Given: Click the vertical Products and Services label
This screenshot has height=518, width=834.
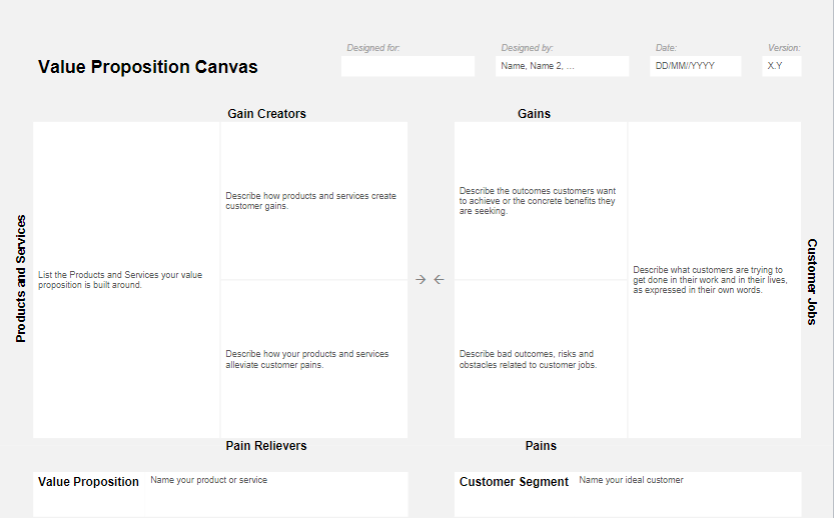Looking at the screenshot, I should pos(20,279).
